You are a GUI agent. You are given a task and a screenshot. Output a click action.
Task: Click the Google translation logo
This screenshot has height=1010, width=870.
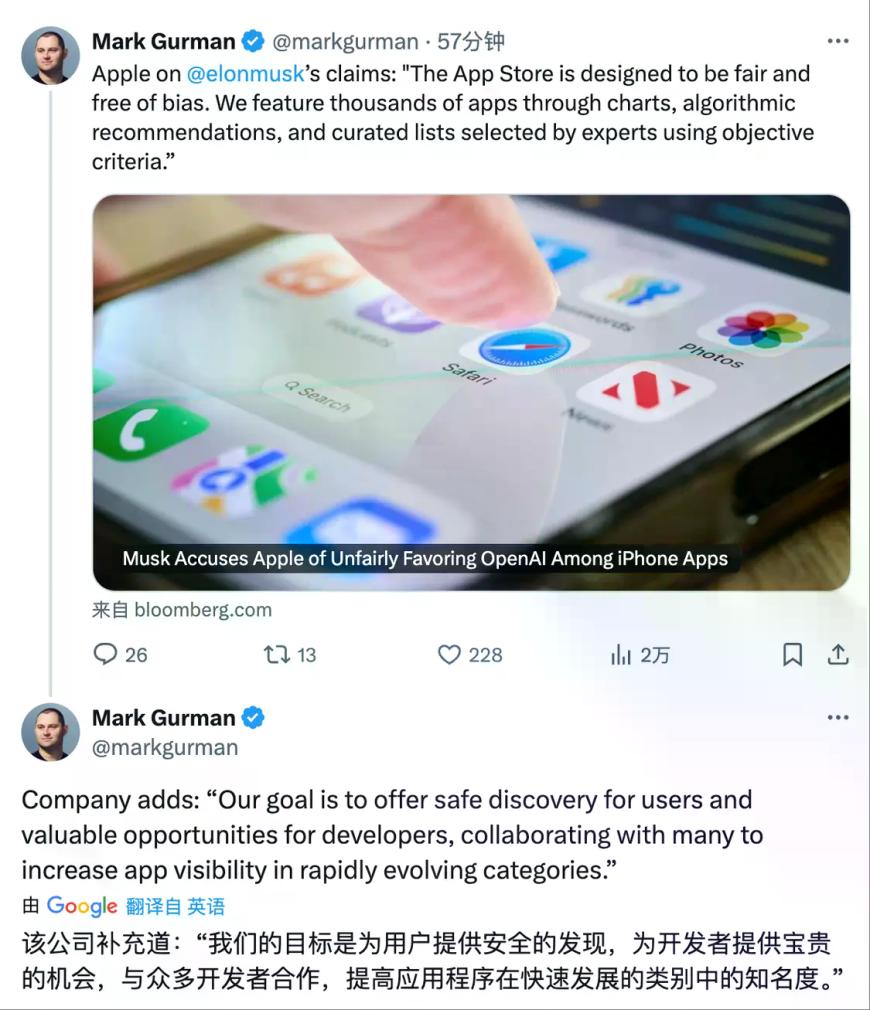tap(82, 906)
